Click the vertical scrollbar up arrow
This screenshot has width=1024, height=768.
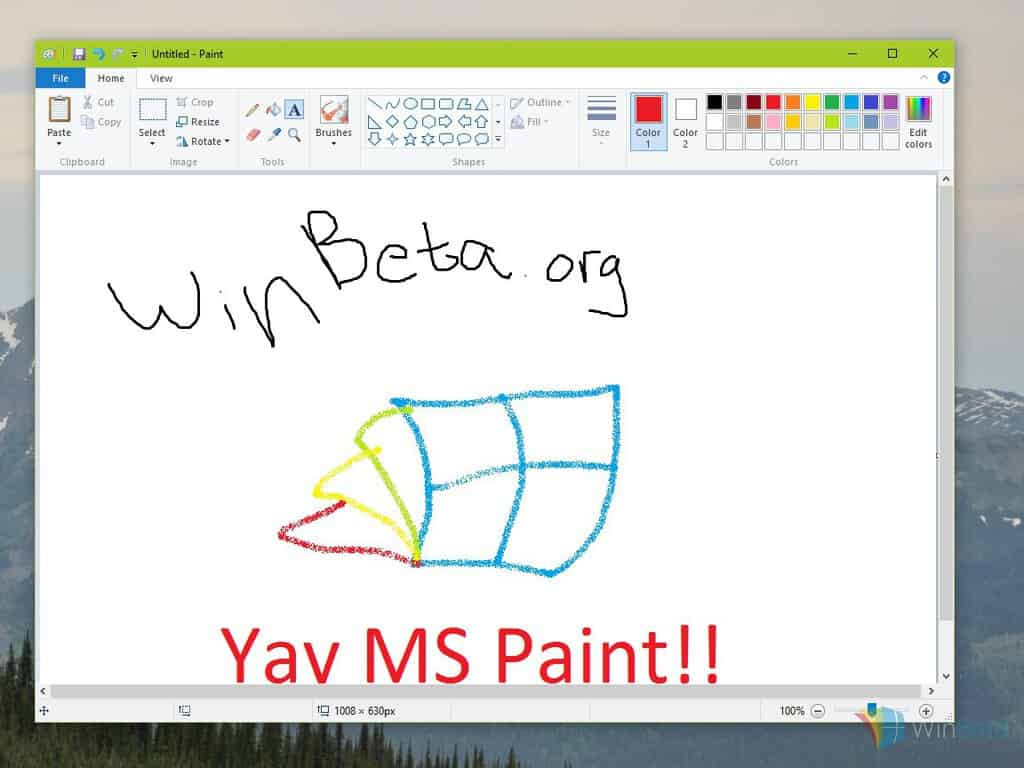pyautogui.click(x=946, y=179)
